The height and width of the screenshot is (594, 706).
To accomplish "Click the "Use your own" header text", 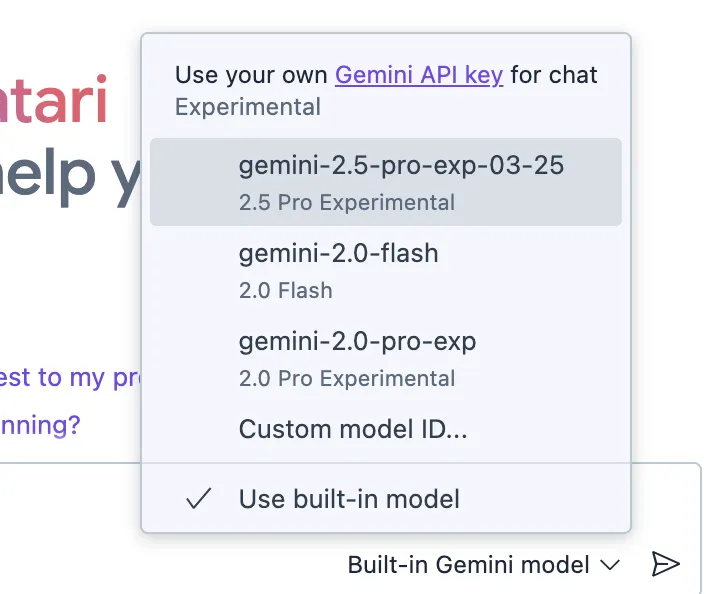I will tap(251, 75).
